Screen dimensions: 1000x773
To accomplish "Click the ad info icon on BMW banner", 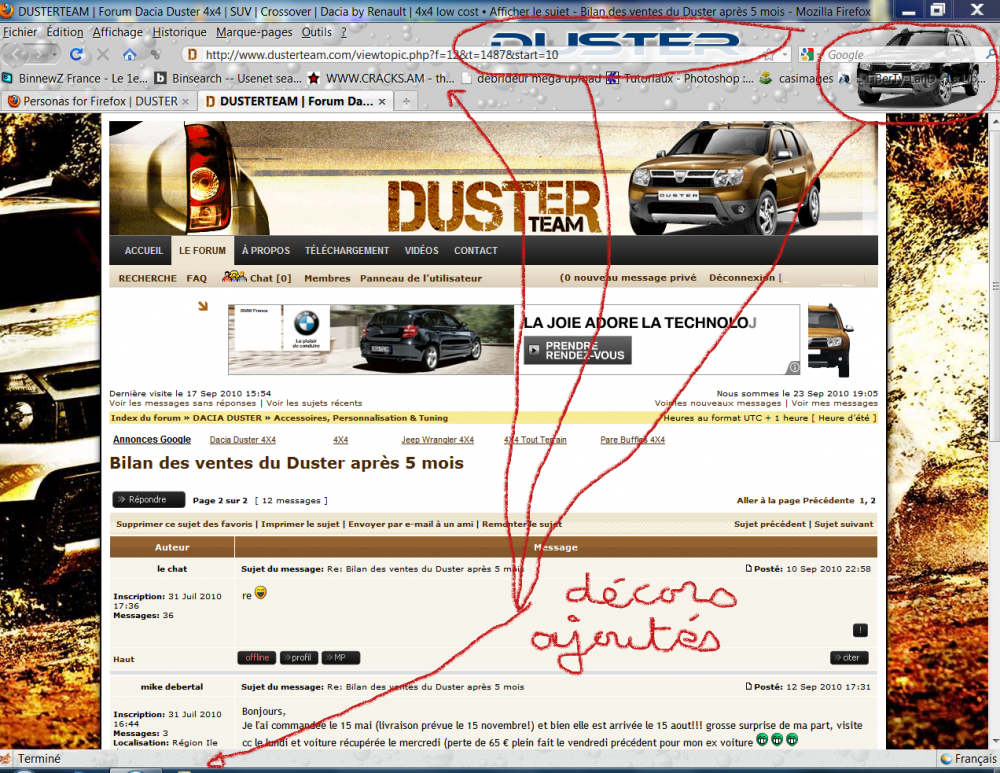I will 794,367.
